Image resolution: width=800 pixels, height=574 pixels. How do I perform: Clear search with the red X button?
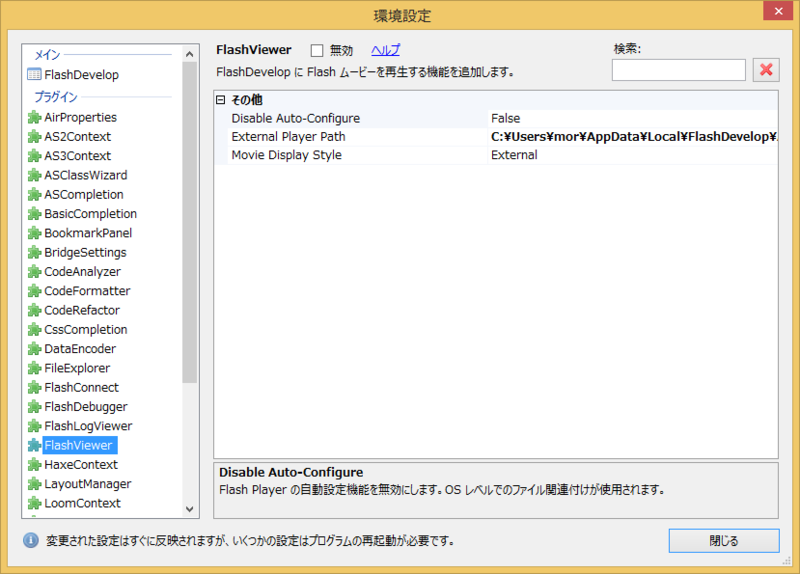tap(766, 70)
